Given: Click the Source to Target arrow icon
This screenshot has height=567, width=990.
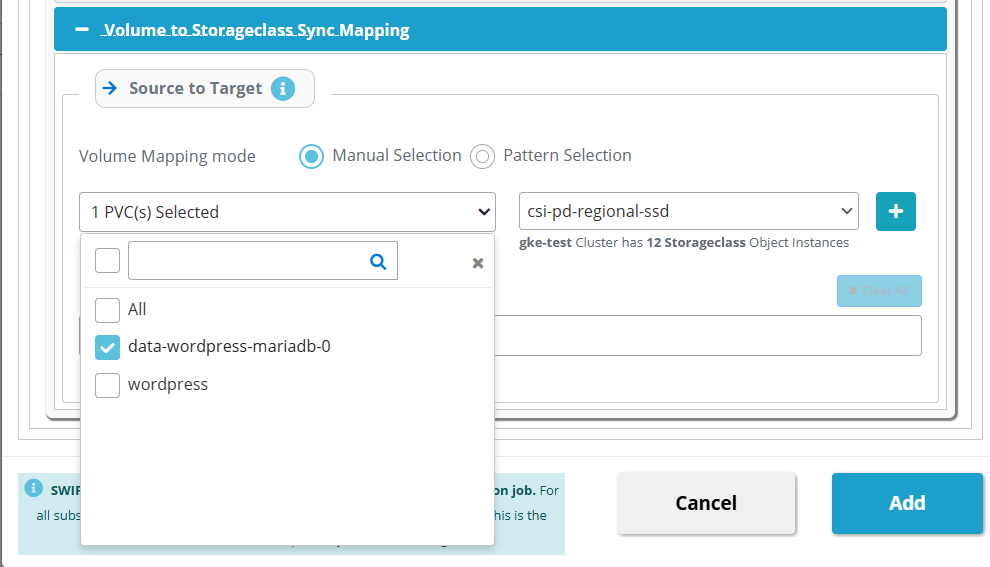Looking at the screenshot, I should point(110,88).
